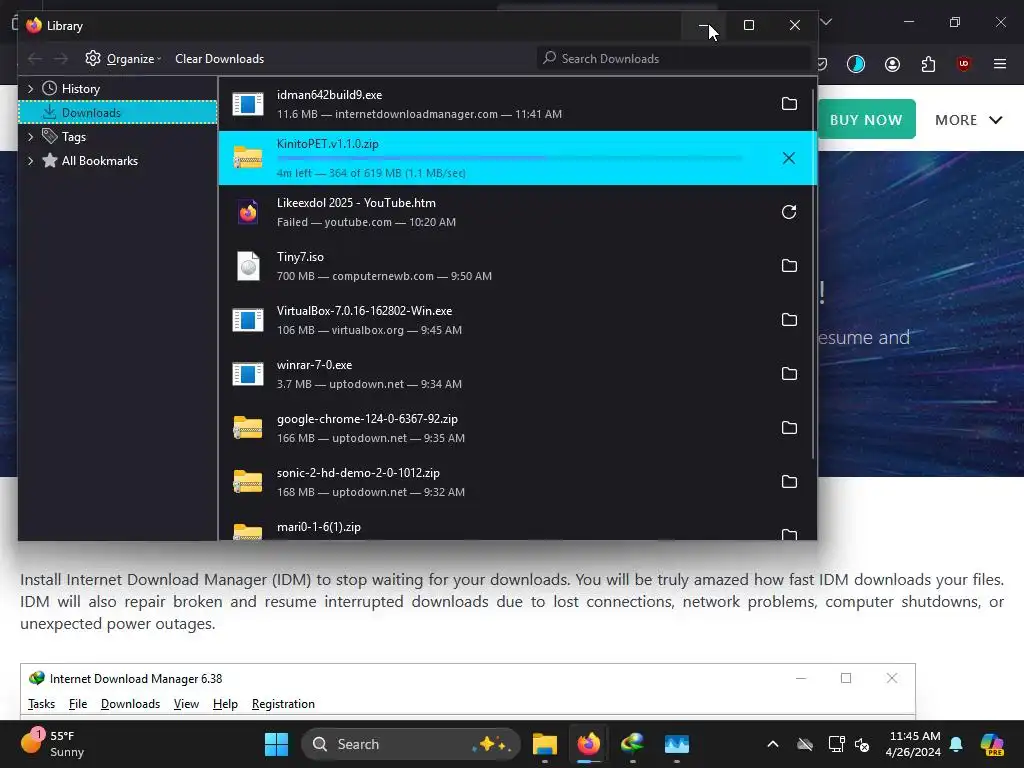Open File menu in the IDM screenshot

[78, 704]
